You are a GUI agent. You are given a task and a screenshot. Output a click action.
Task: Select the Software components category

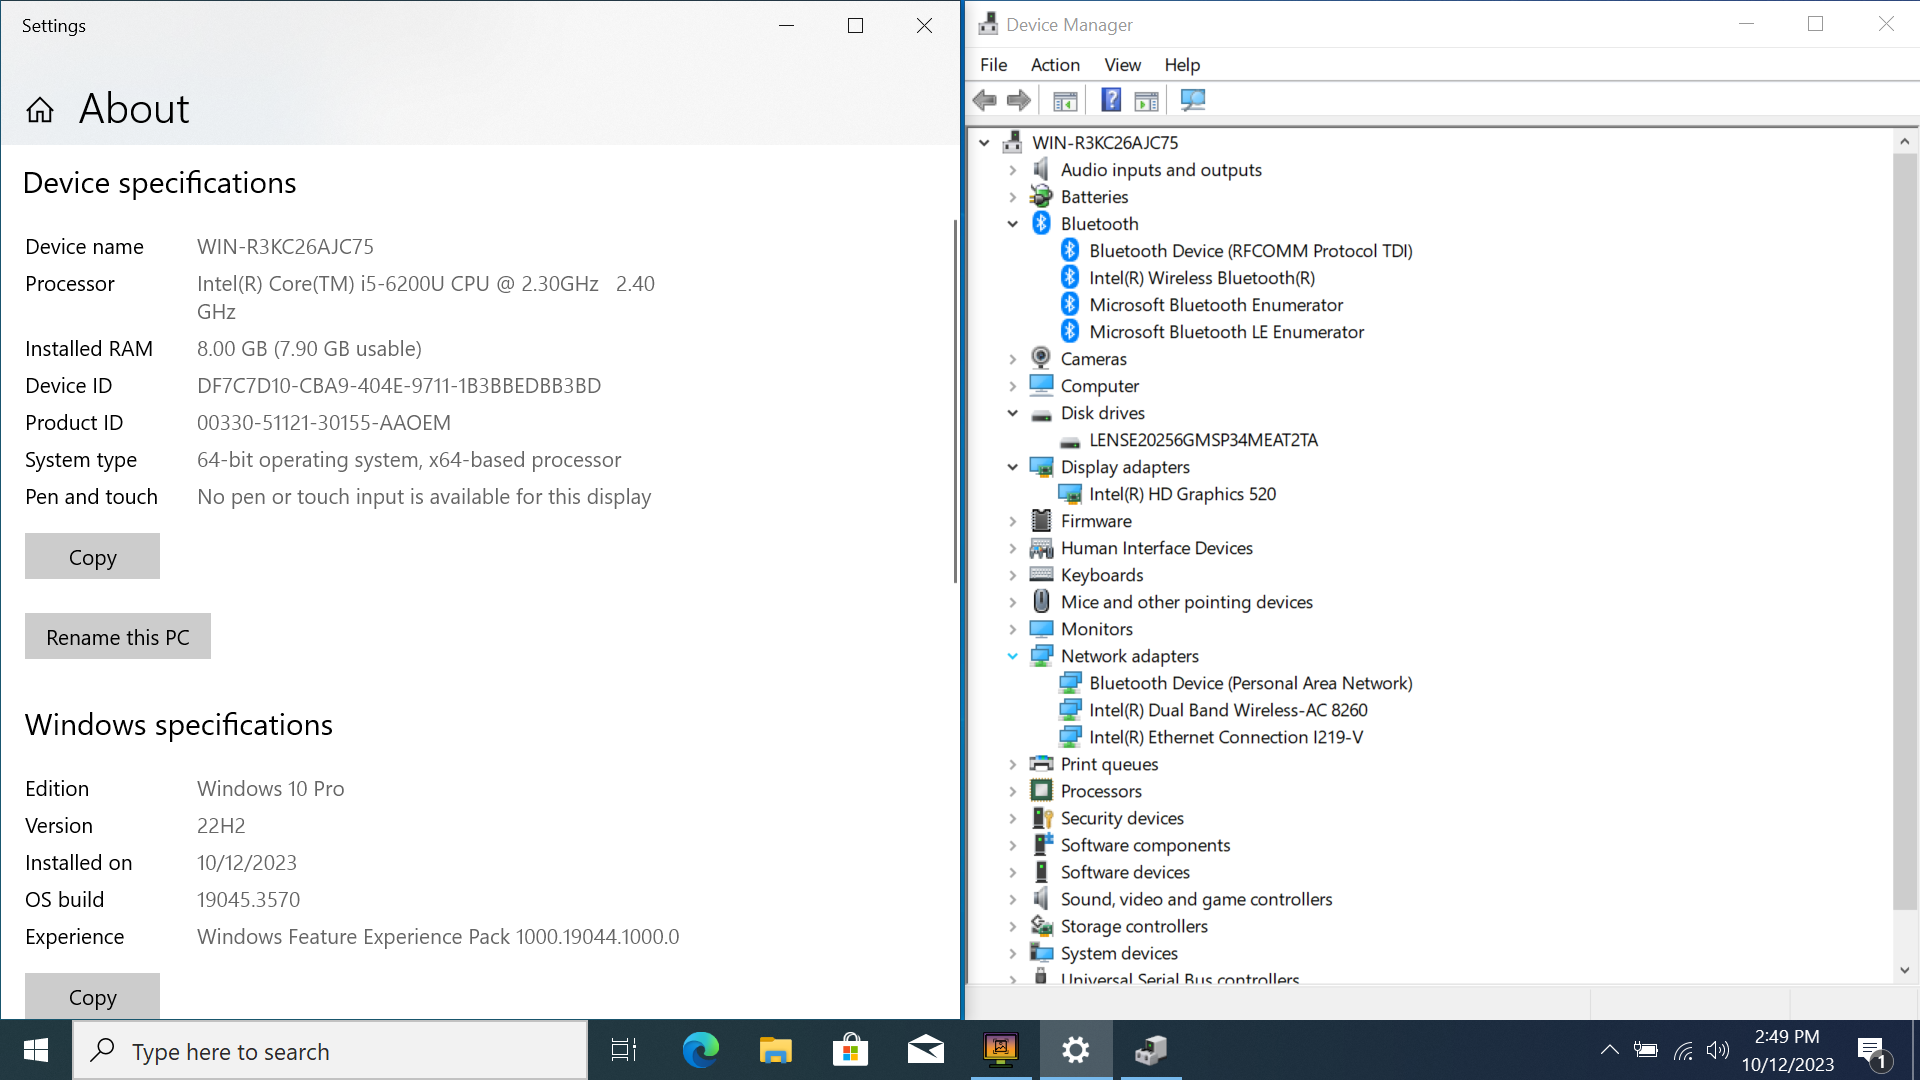pos(1145,845)
